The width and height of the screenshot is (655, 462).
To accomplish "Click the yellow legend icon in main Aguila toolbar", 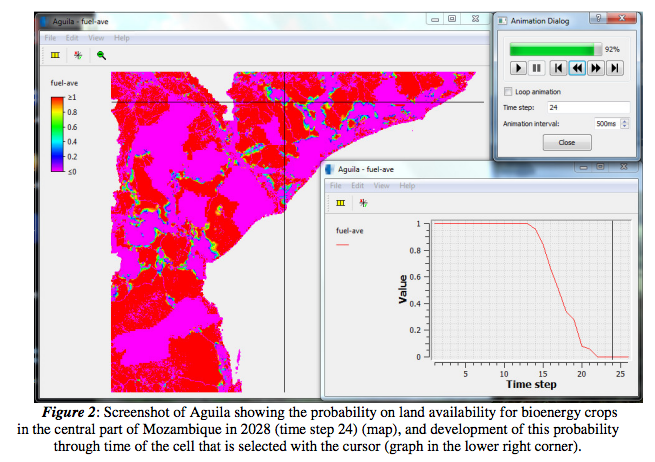I will point(55,55).
